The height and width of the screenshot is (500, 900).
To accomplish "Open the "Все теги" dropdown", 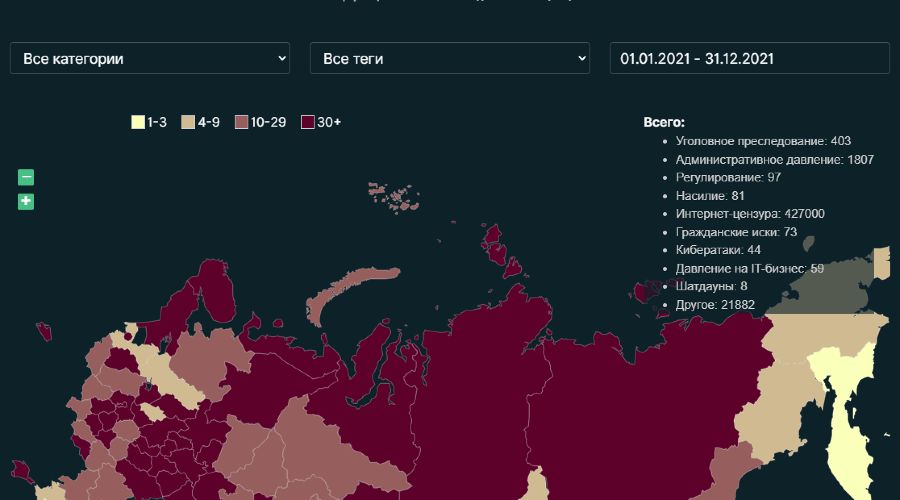I will pyautogui.click(x=450, y=58).
